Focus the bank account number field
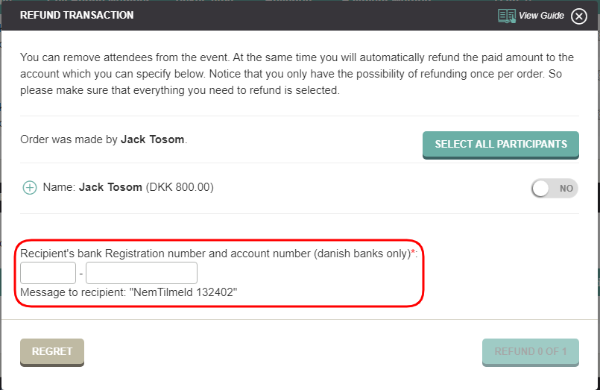The width and height of the screenshot is (600, 390). 142,273
